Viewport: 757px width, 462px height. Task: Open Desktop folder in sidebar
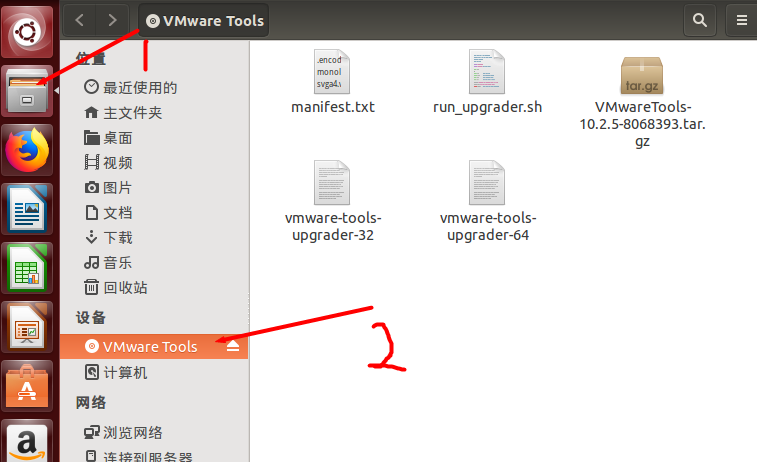tap(154, 138)
